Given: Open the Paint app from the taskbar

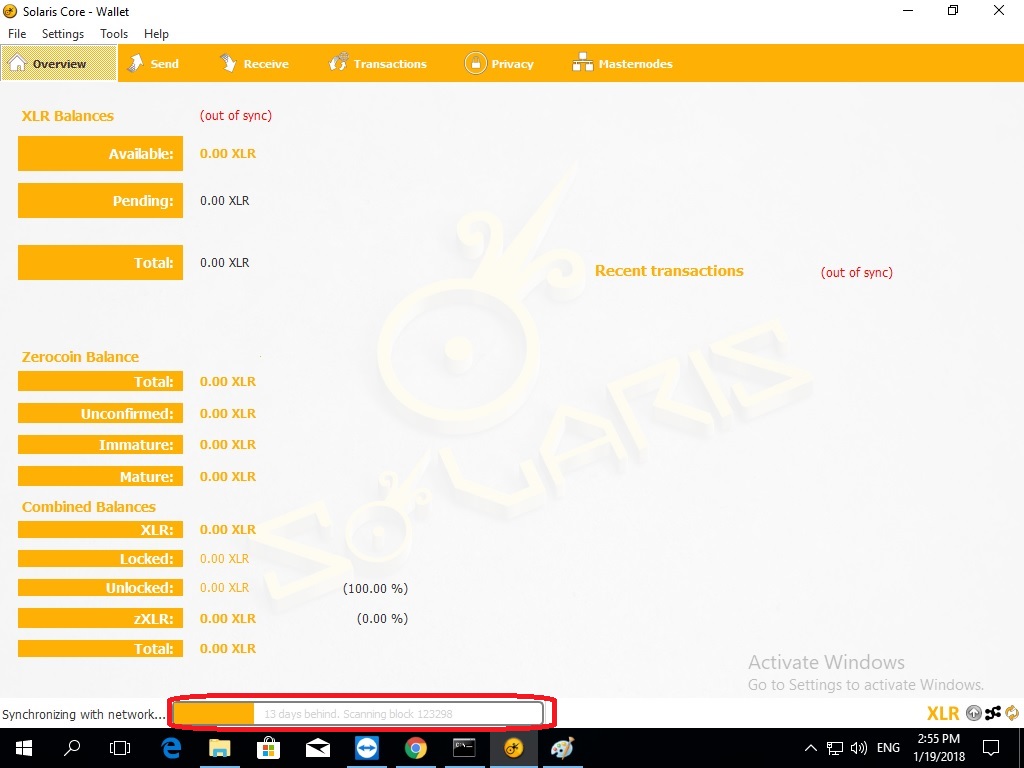Looking at the screenshot, I should [x=562, y=748].
